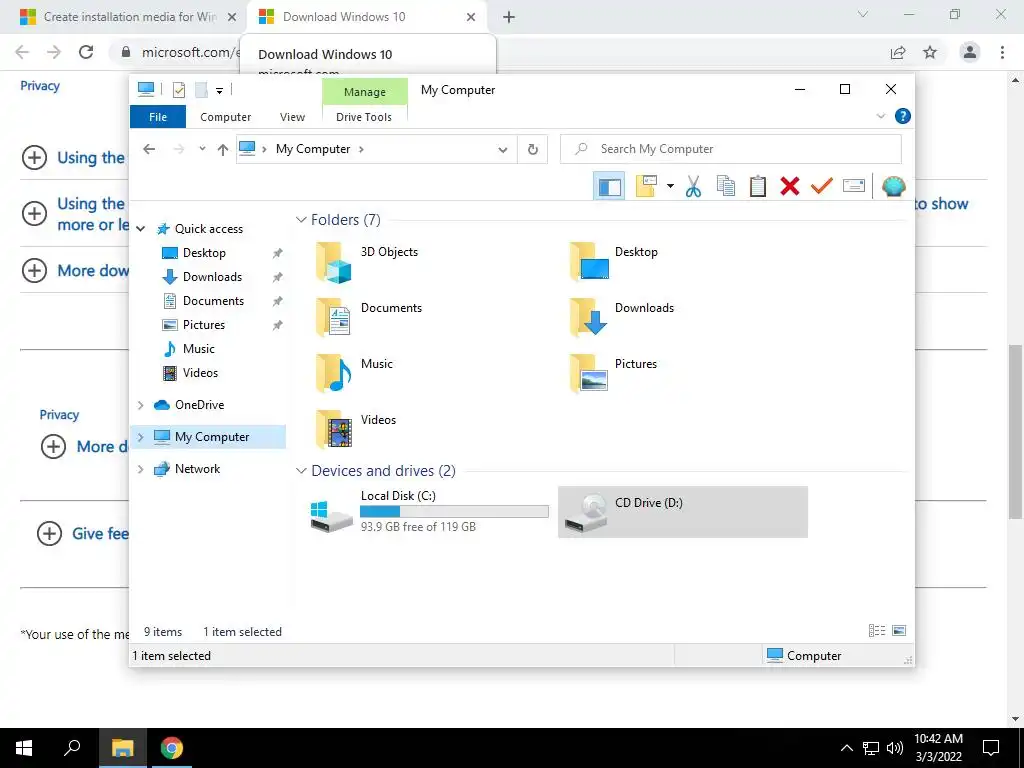Click the Manage contextual tab header
The height and width of the screenshot is (768, 1024).
[x=364, y=92]
